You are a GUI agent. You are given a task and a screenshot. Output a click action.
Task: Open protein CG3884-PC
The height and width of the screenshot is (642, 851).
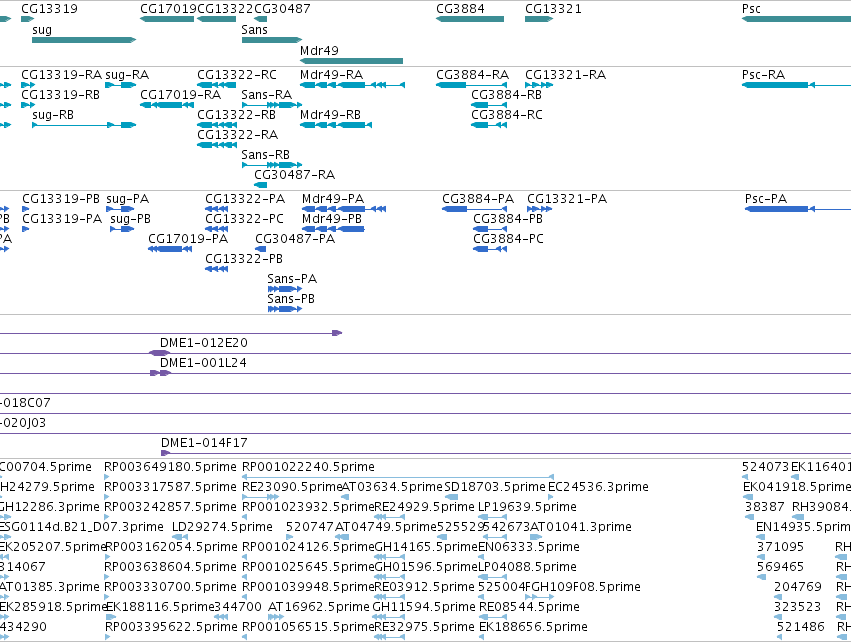click(x=508, y=239)
